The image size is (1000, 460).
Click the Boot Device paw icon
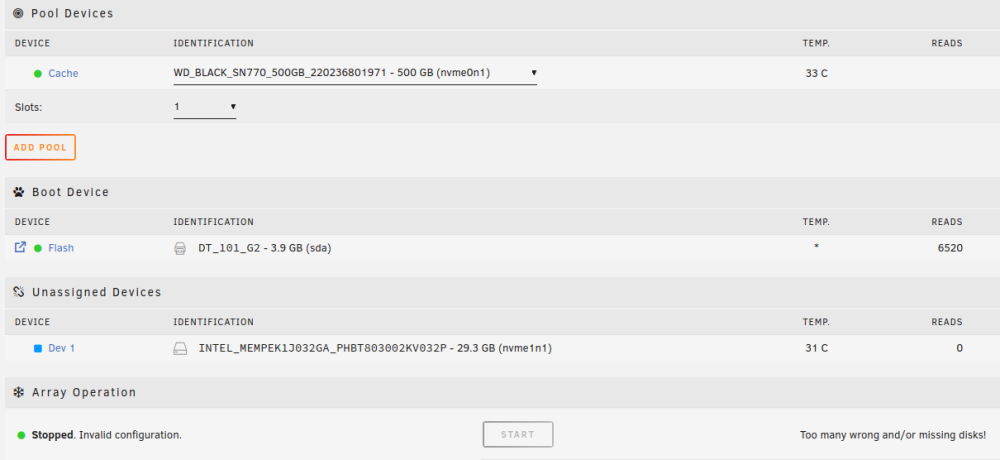tap(18, 191)
